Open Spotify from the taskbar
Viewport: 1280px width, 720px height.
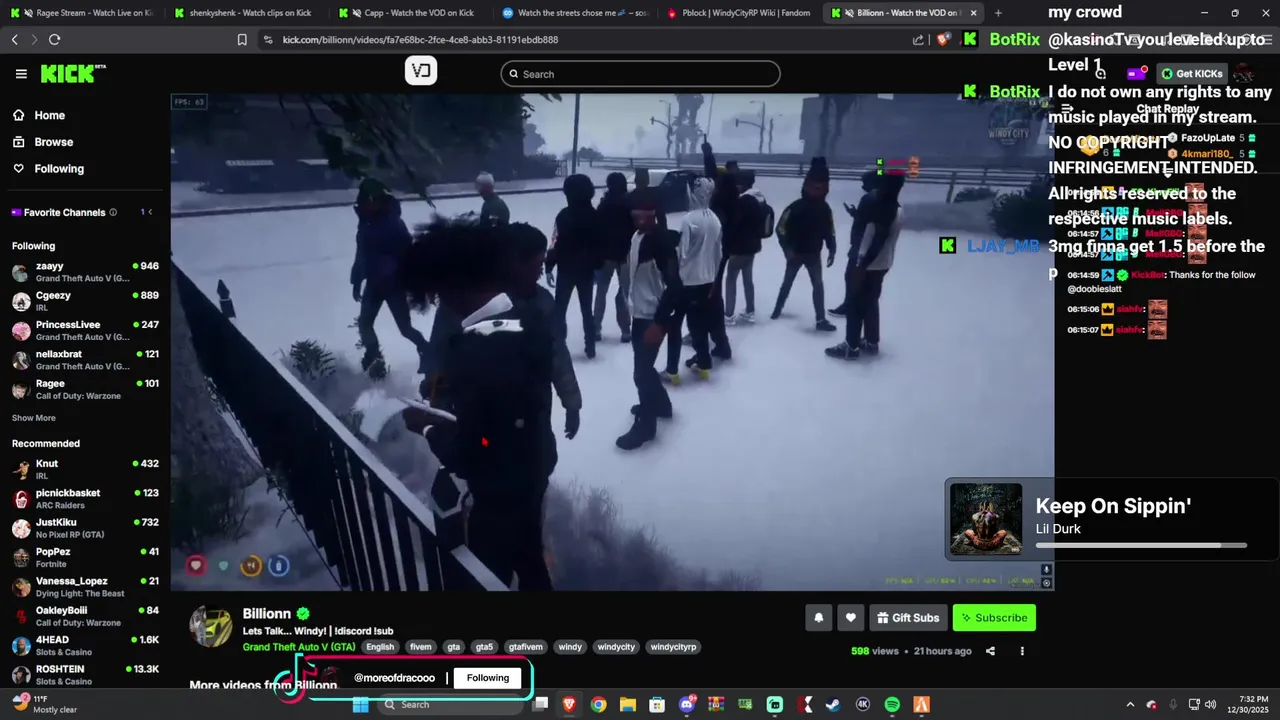pyautogui.click(x=892, y=705)
